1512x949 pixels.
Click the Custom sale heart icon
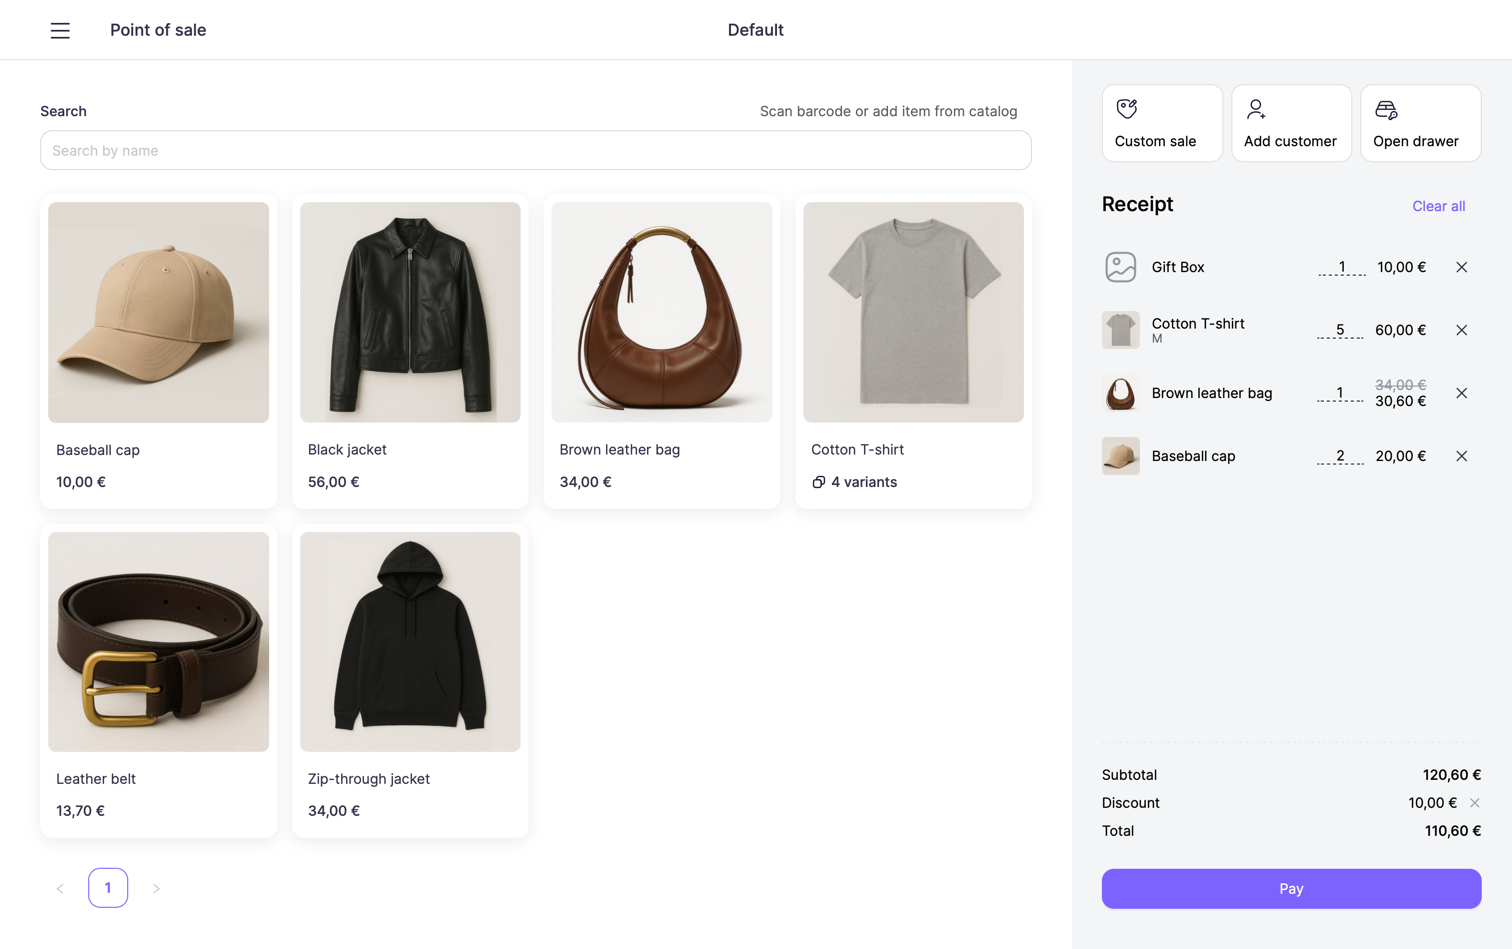pos(1126,109)
